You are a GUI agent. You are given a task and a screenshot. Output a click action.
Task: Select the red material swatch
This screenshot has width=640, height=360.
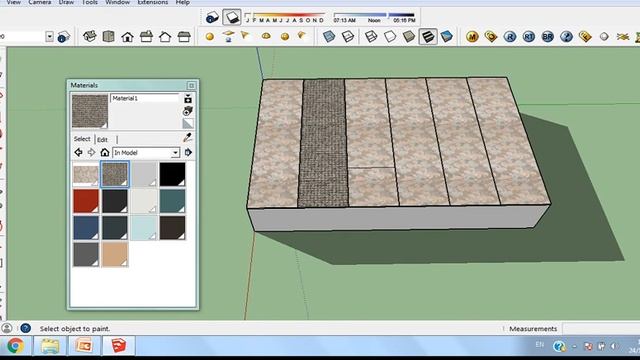tap(86, 201)
